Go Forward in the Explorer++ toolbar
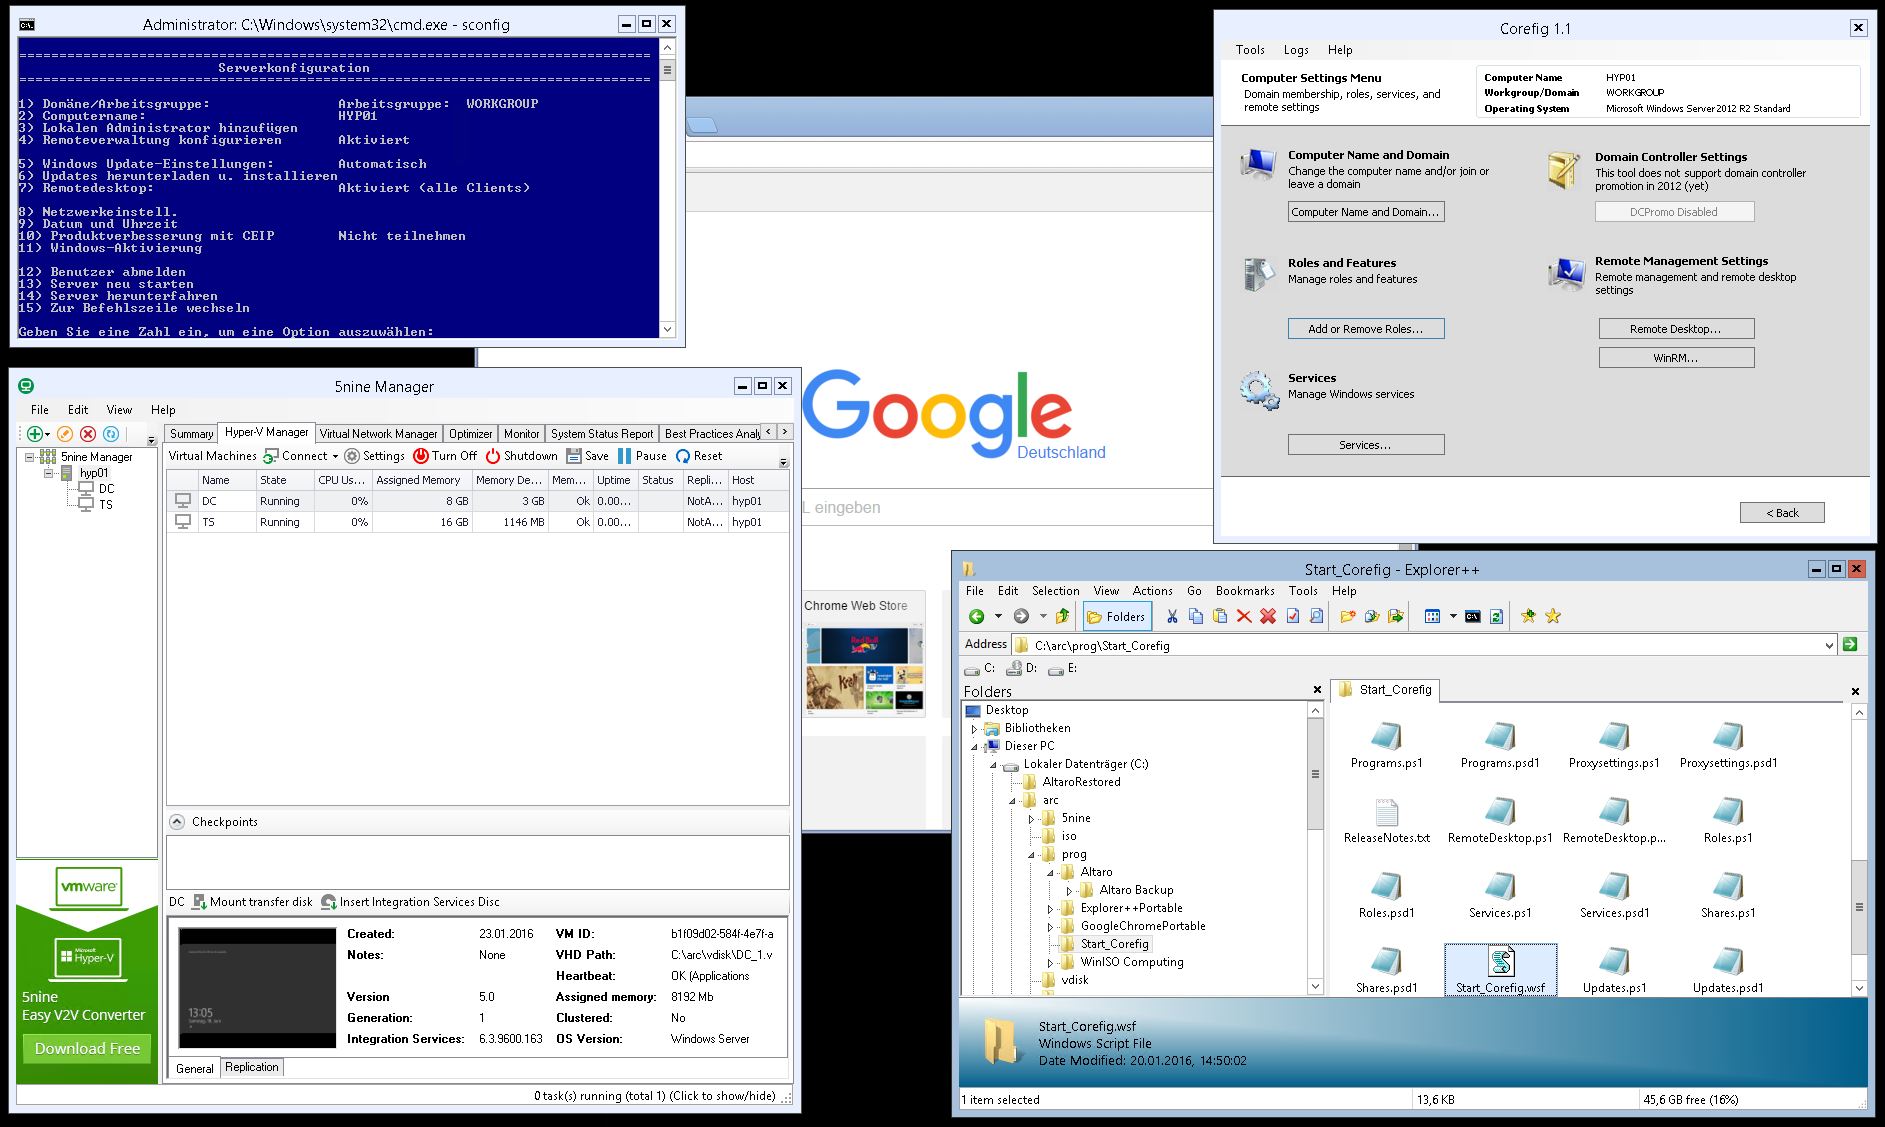The width and height of the screenshot is (1885, 1127). 1020,616
